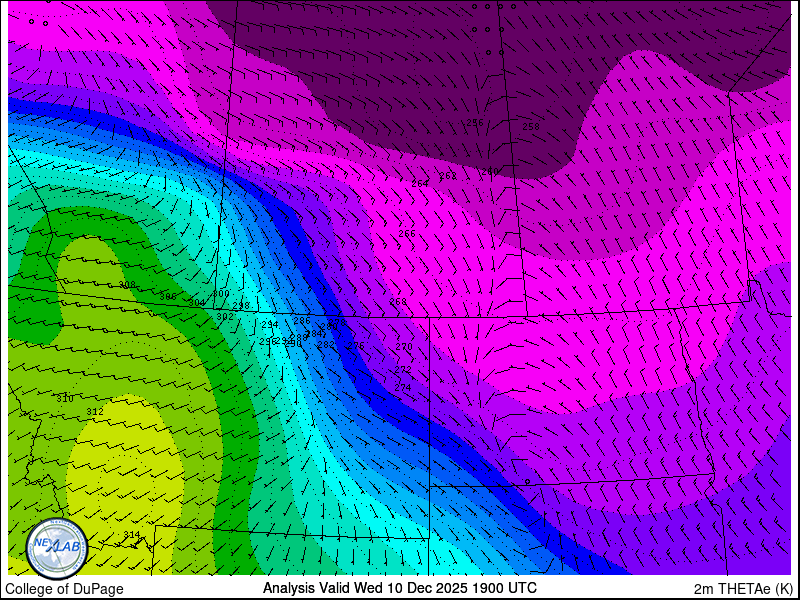Viewport: 800px width, 600px height.
Task: Click the Analysis Valid date/time caption
Action: (399, 588)
